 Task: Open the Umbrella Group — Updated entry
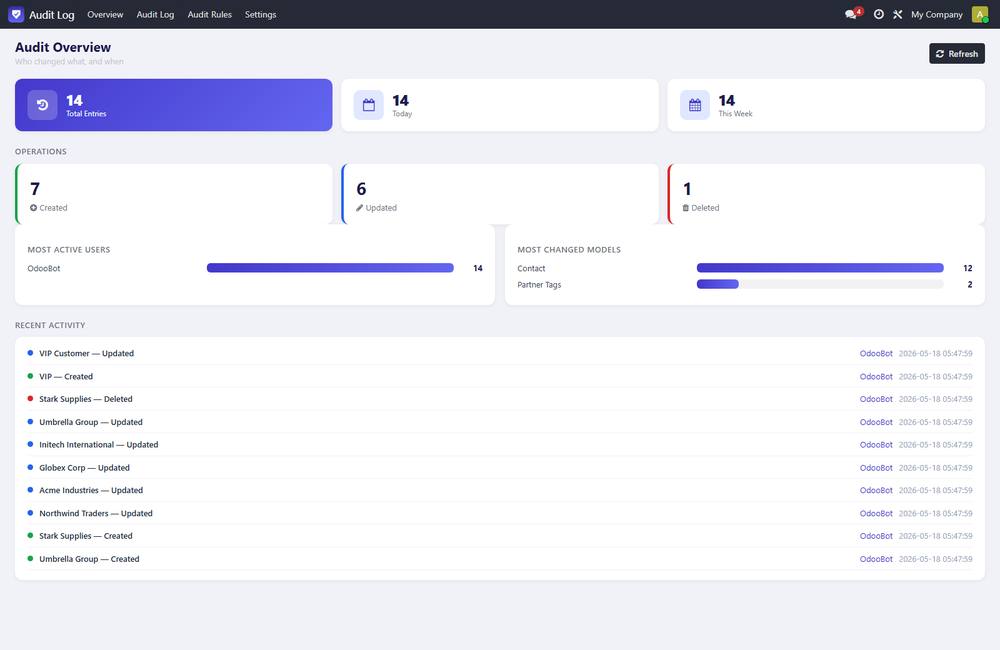pos(500,422)
